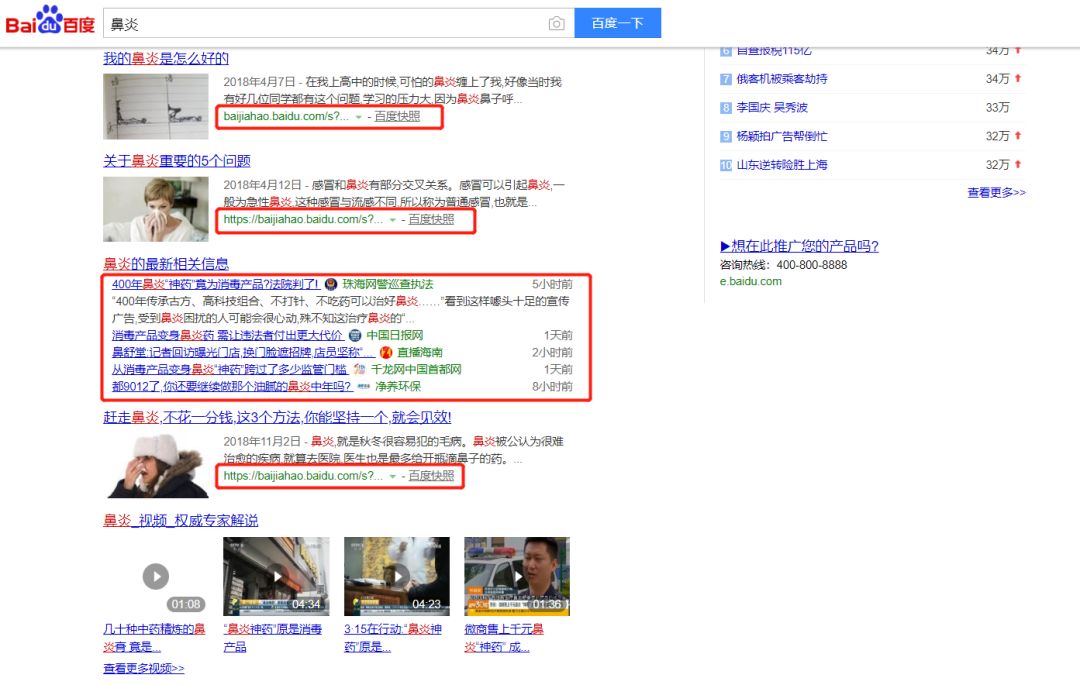Open news 消毒产品变身鼻炎药
The image size is (1080, 685).
pos(227,335)
